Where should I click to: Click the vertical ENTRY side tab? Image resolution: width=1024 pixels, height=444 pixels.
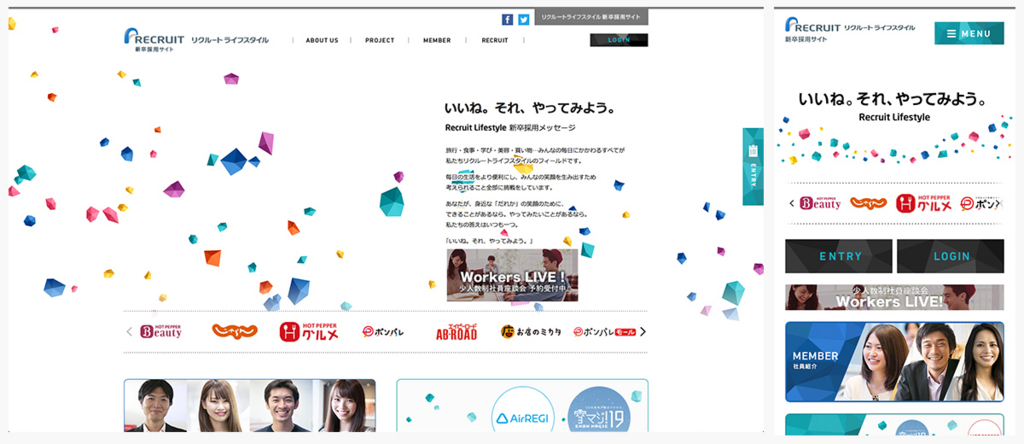(753, 166)
